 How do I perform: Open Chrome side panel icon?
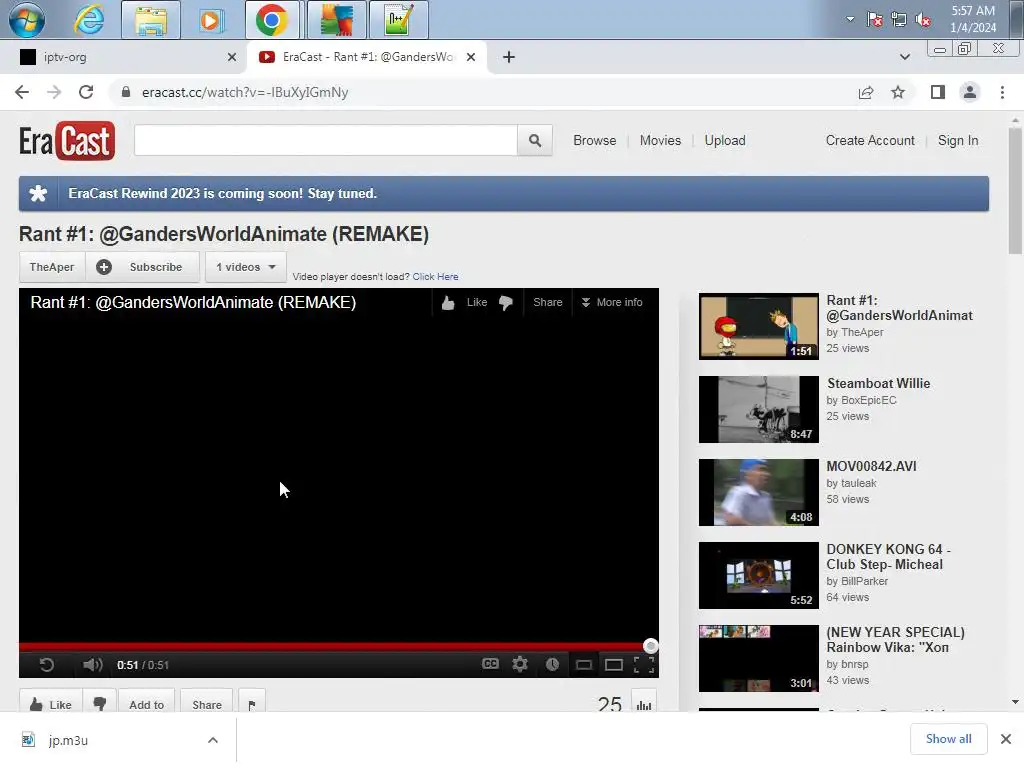[938, 92]
